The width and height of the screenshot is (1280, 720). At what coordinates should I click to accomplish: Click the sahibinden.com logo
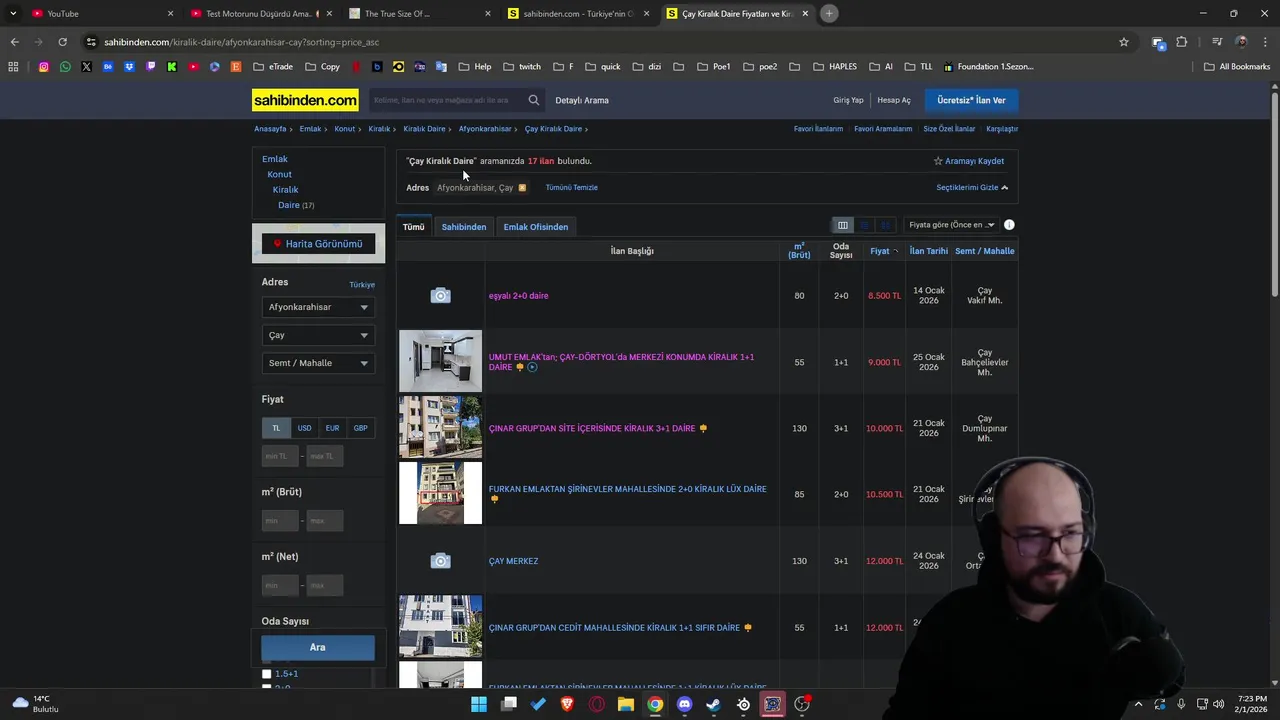(x=305, y=100)
